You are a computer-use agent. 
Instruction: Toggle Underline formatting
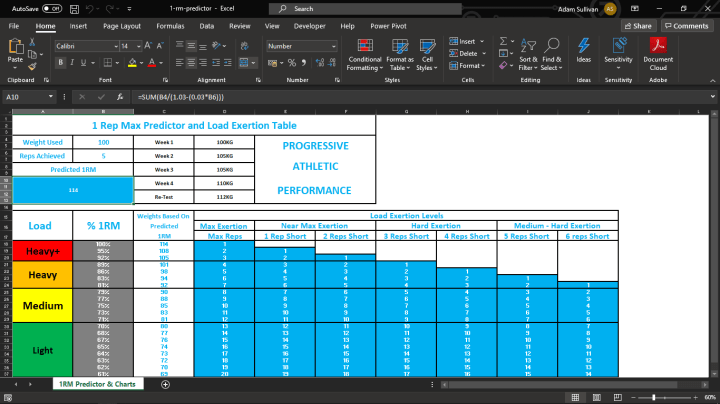[x=83, y=63]
